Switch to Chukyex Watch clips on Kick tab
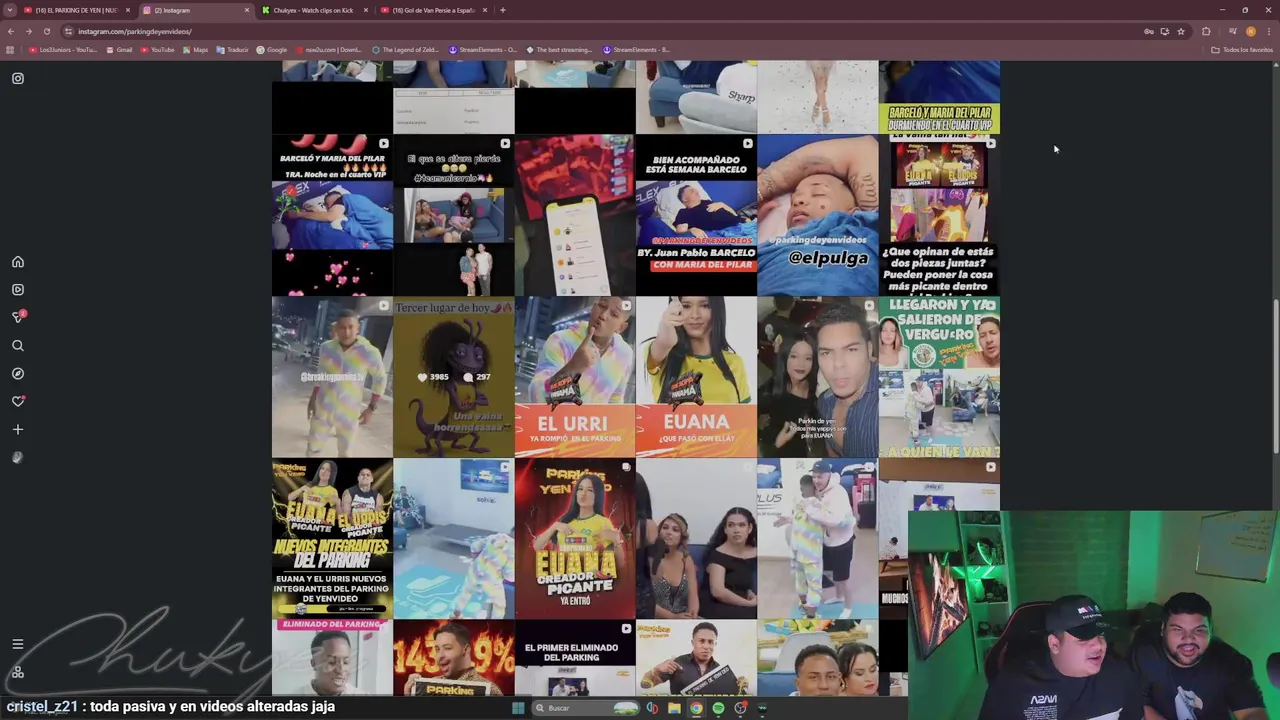 pyautogui.click(x=315, y=10)
